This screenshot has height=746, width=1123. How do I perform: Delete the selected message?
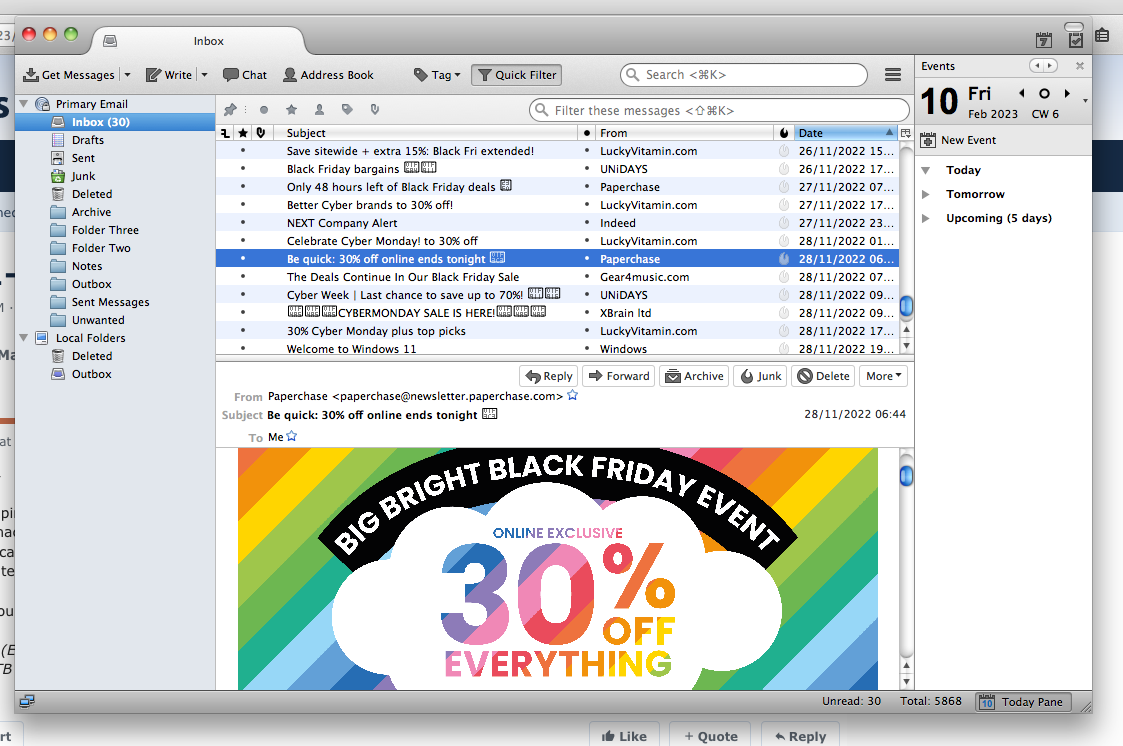click(x=823, y=376)
